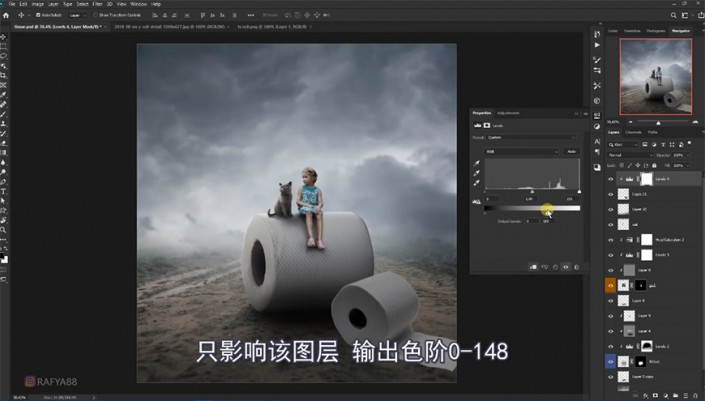
Task: Open the Window menu
Action: pos(138,4)
